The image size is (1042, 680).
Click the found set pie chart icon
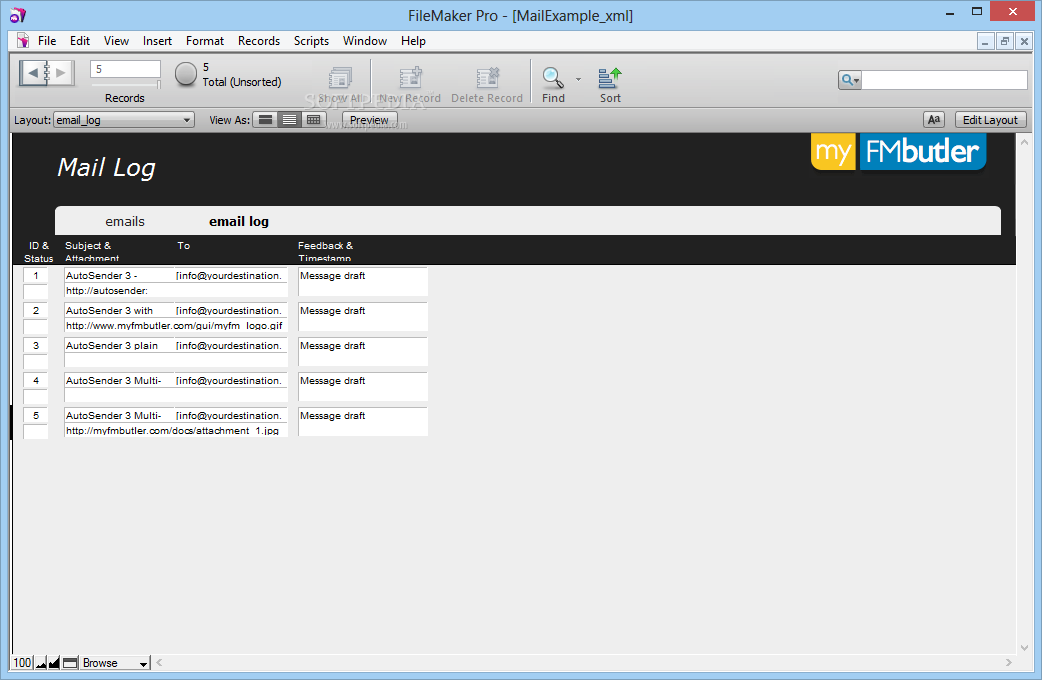(185, 74)
